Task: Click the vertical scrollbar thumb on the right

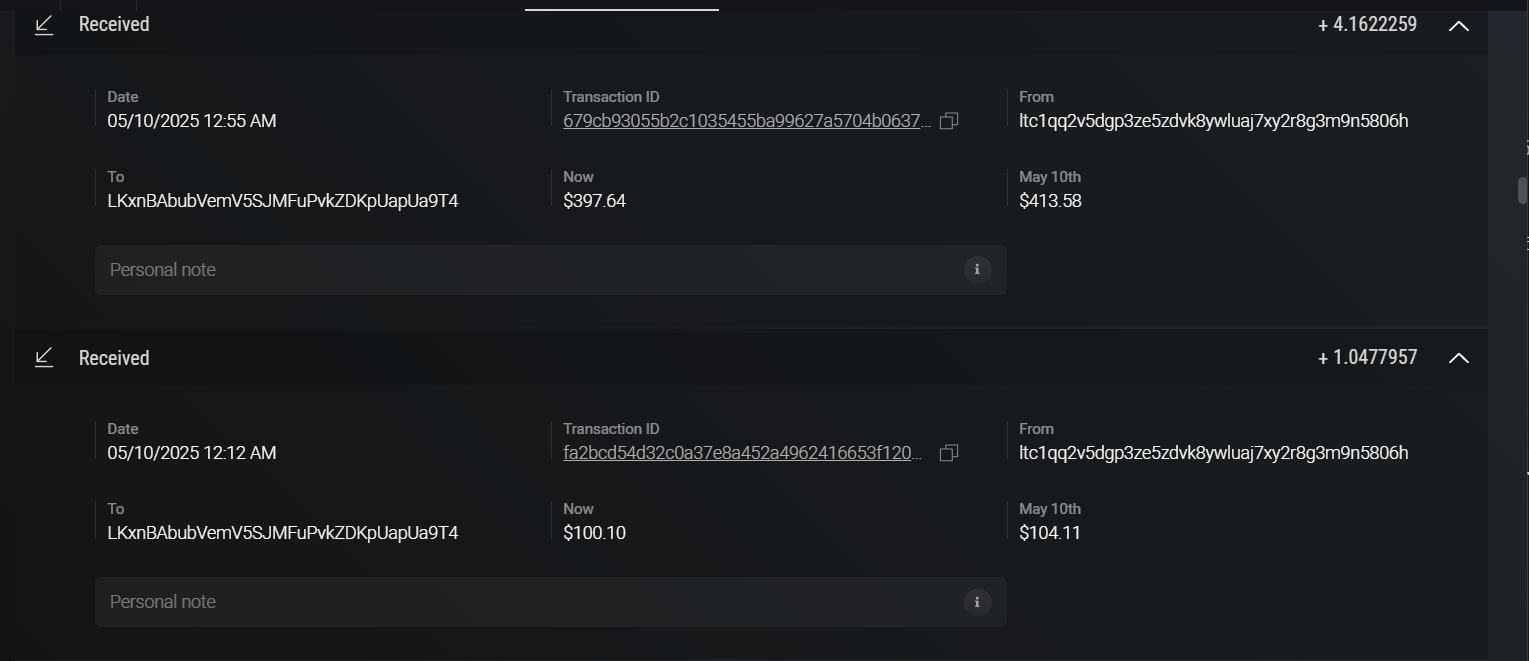Action: [x=1522, y=190]
